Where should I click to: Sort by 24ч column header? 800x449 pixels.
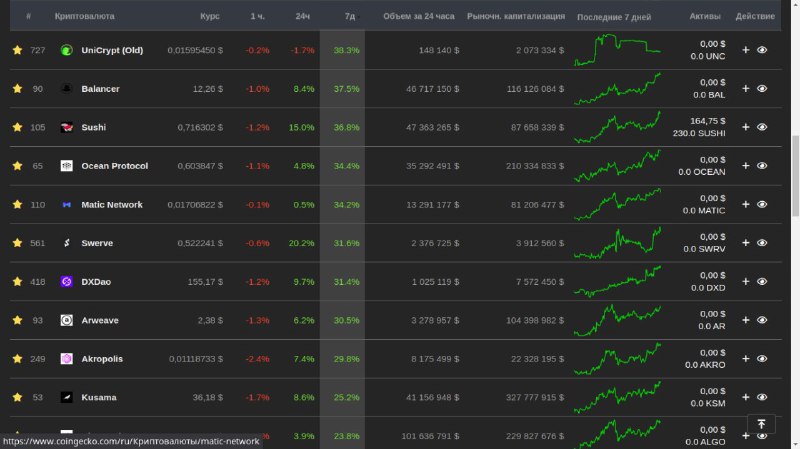click(x=303, y=16)
